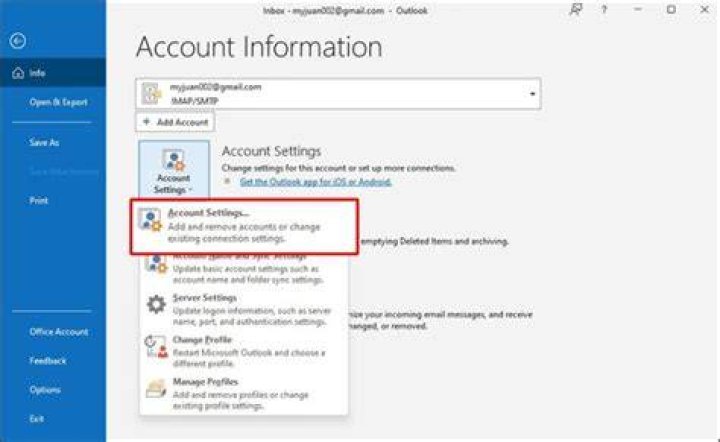Choose Server Settings menu entry
Image resolution: width=720 pixels, height=442 pixels.
[x=243, y=309]
